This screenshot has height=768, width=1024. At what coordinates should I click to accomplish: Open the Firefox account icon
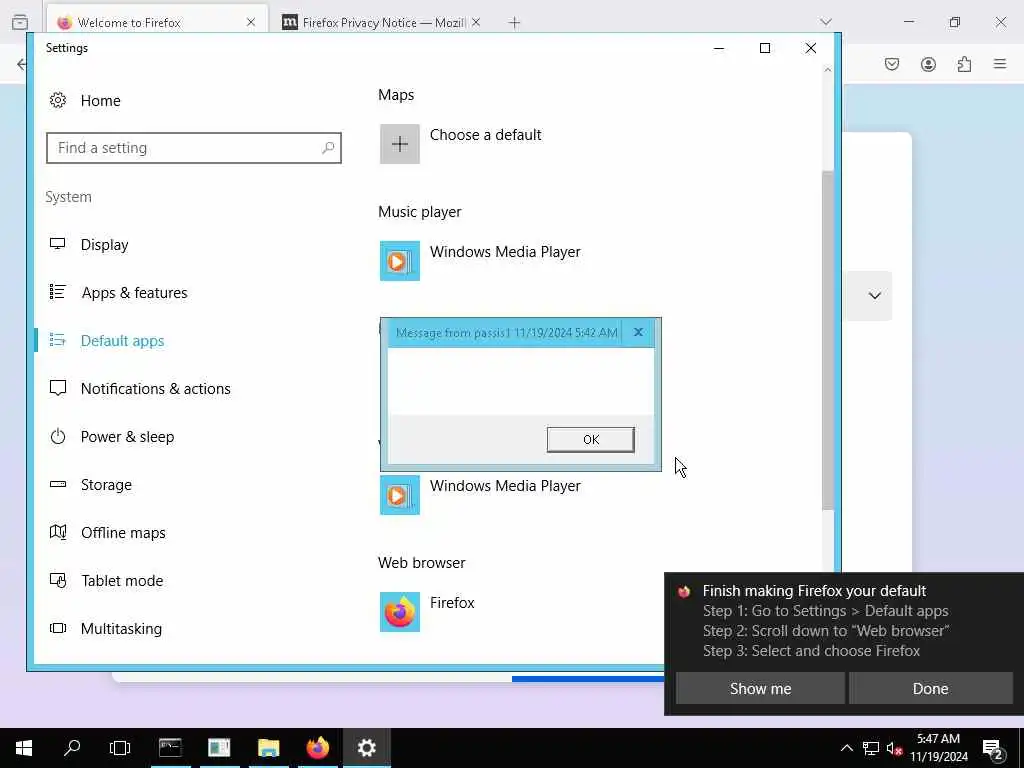point(928,64)
